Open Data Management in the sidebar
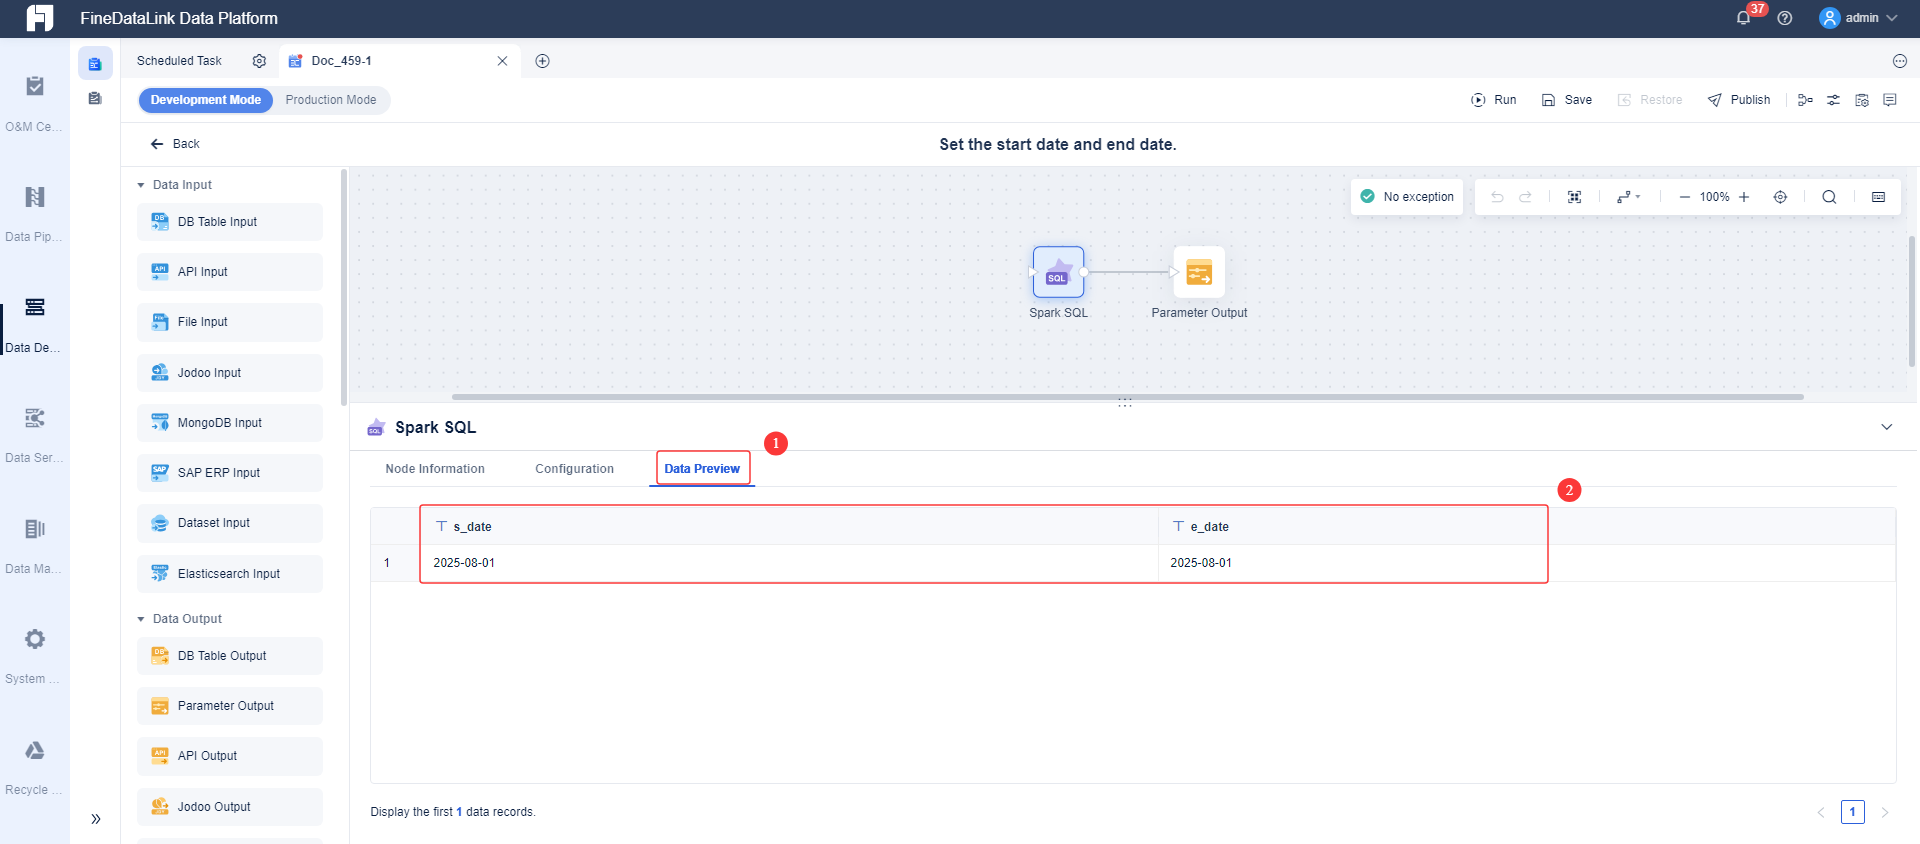The width and height of the screenshot is (1920, 844). tap(34, 545)
